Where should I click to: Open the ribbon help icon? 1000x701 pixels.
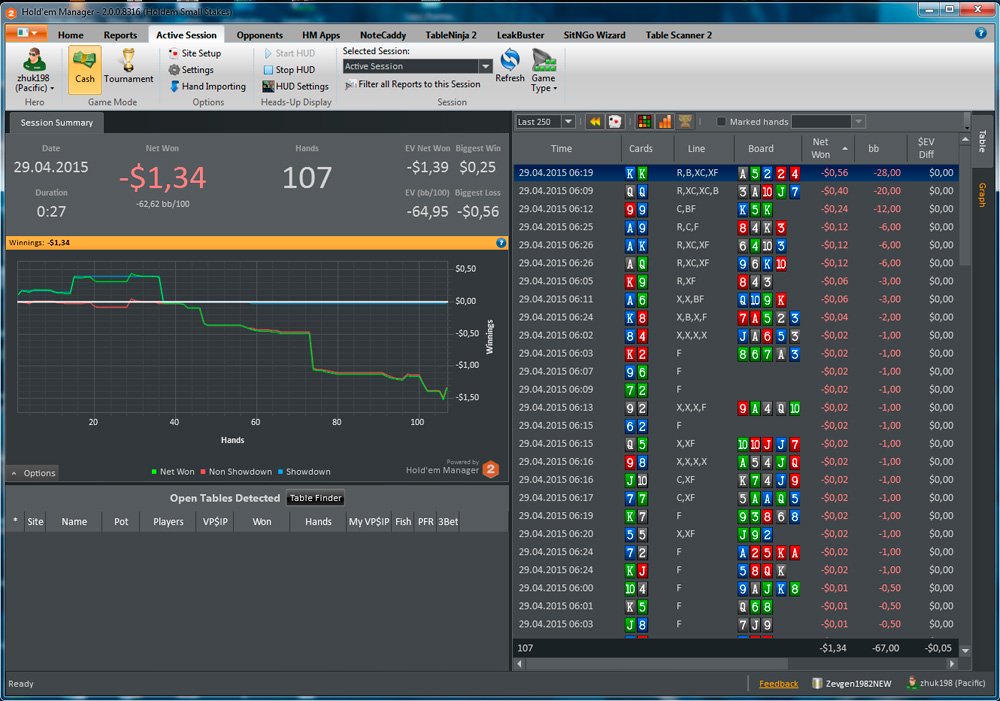[981, 33]
